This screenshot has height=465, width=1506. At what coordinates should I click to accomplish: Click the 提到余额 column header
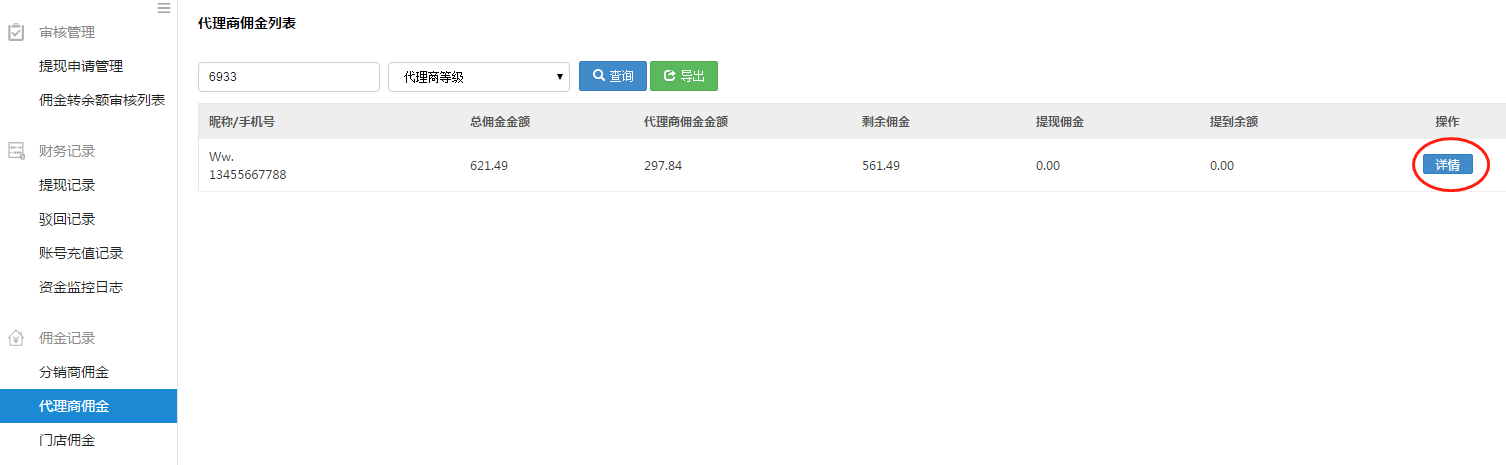click(x=1234, y=122)
